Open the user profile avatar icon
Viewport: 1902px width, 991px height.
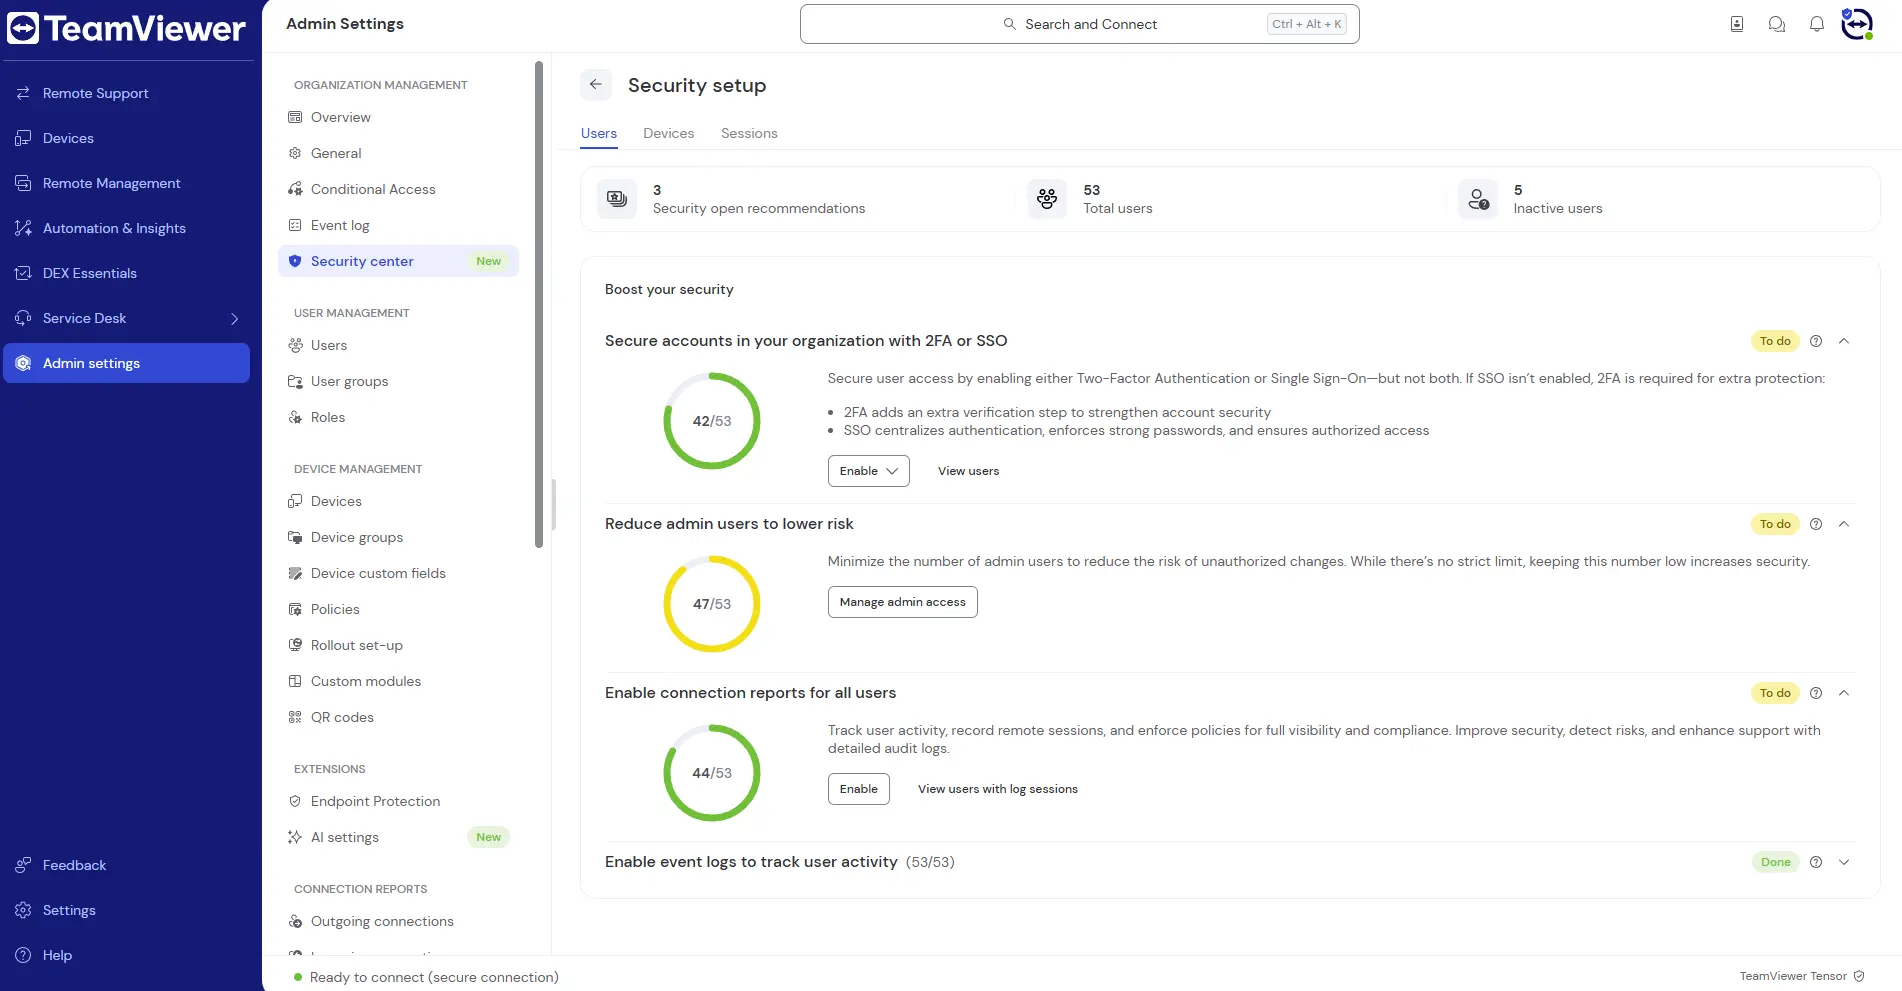point(1857,24)
